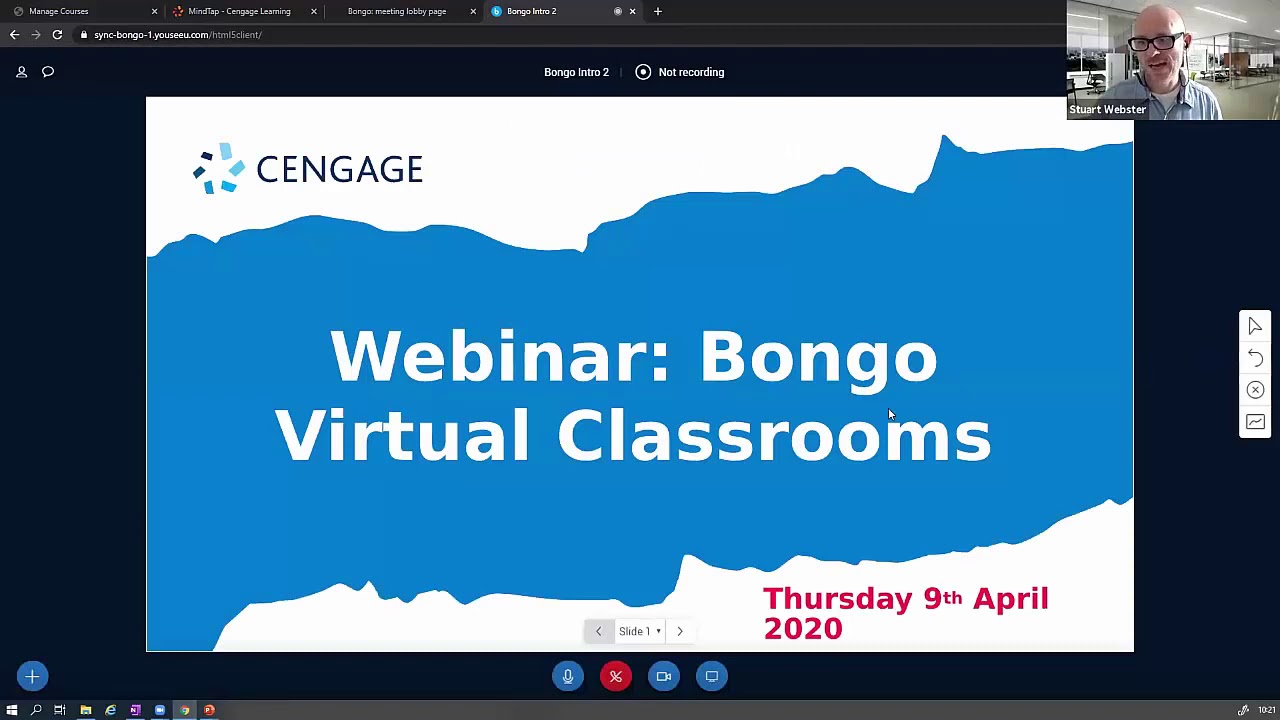The width and height of the screenshot is (1280, 720).
Task: Launch Internet Explorer from the taskbar
Action: 110,710
